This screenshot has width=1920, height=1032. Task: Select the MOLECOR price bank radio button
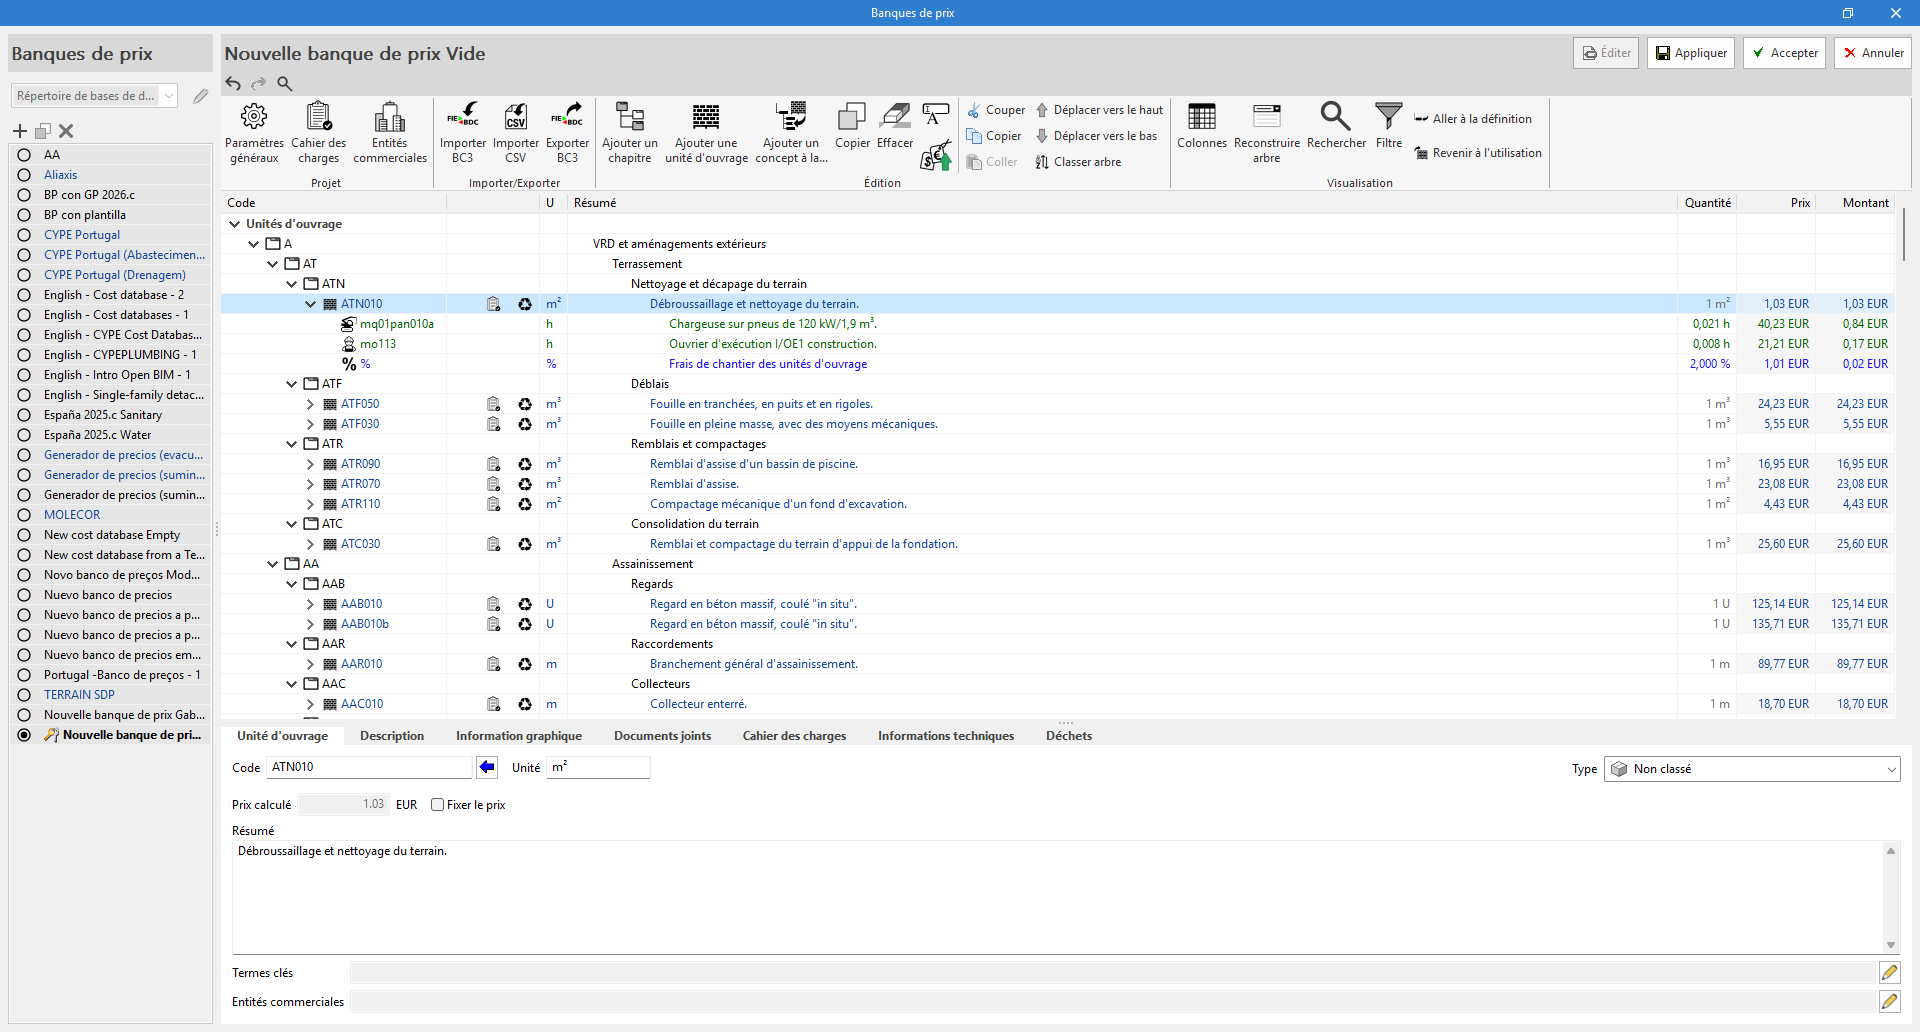(x=24, y=515)
